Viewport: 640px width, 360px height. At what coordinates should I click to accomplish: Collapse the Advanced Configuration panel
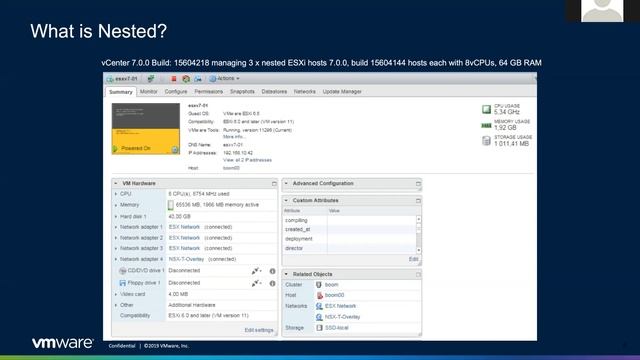(286, 184)
